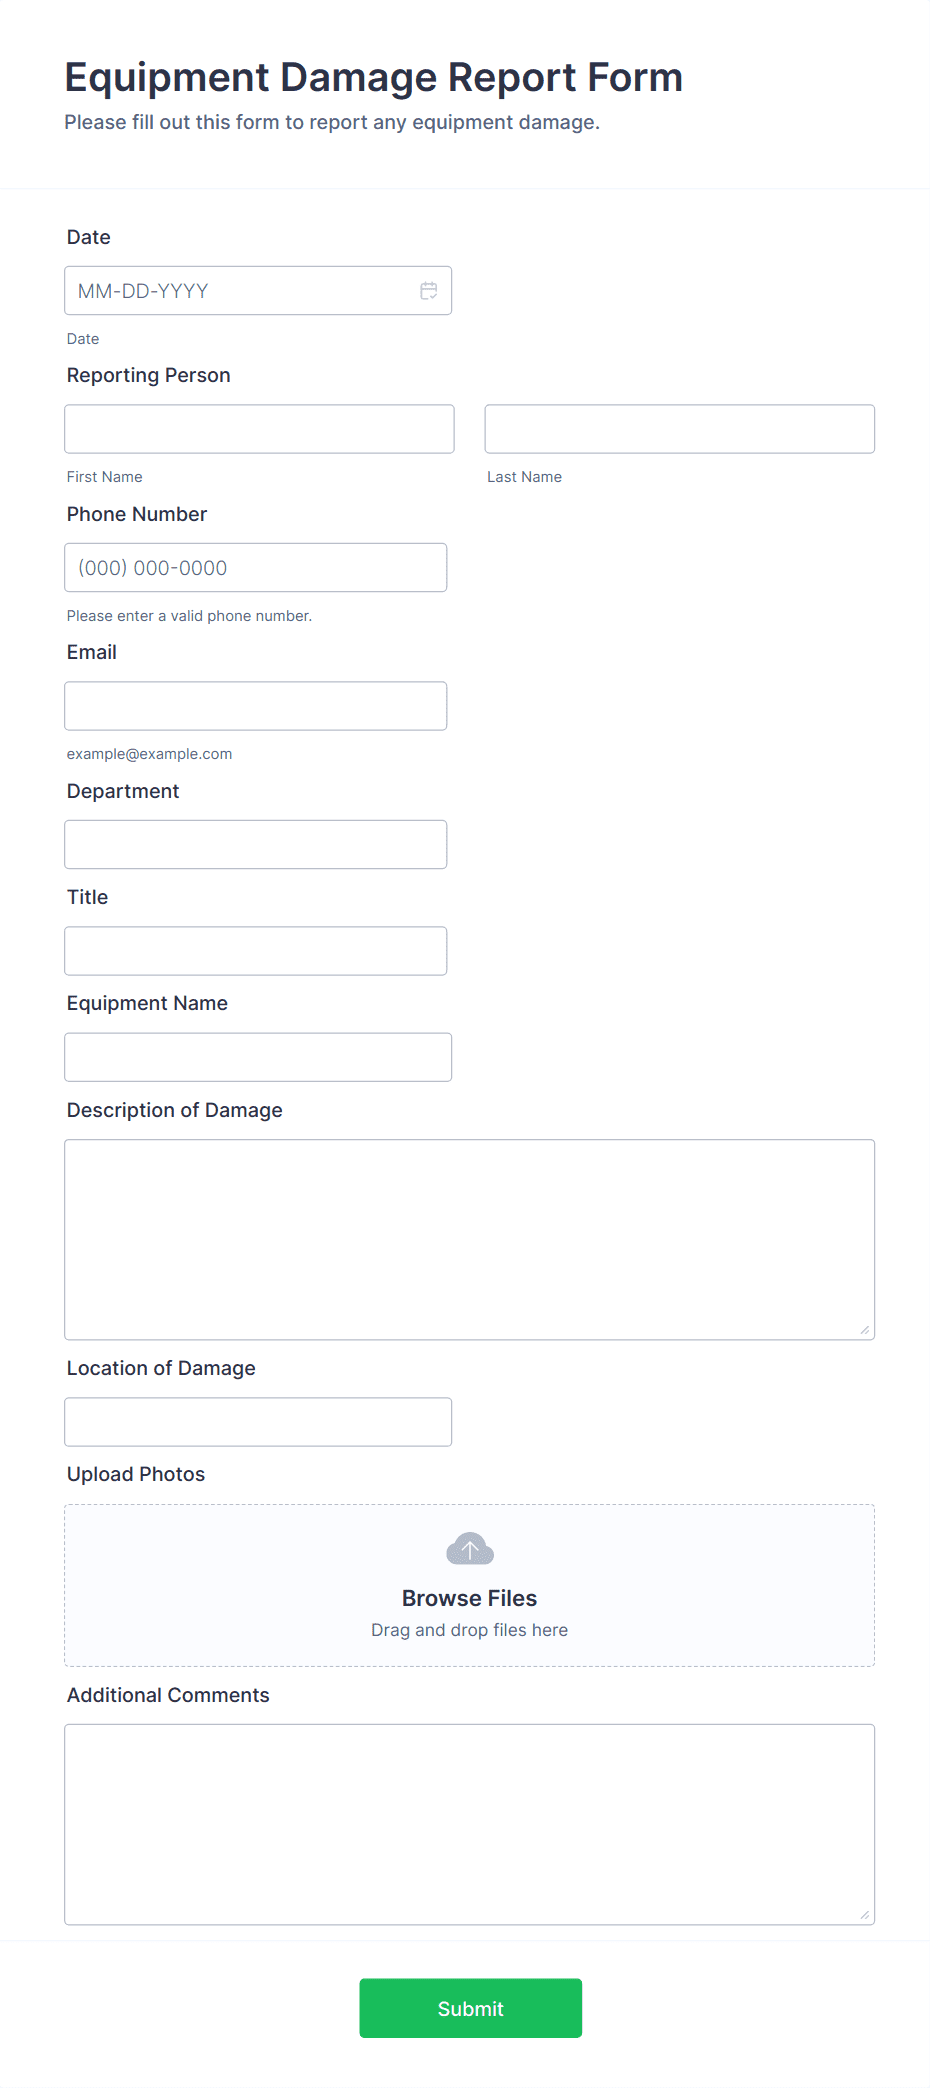Click the Description of Damage resize handle
Image resolution: width=930 pixels, height=2088 pixels.
pos(865,1330)
